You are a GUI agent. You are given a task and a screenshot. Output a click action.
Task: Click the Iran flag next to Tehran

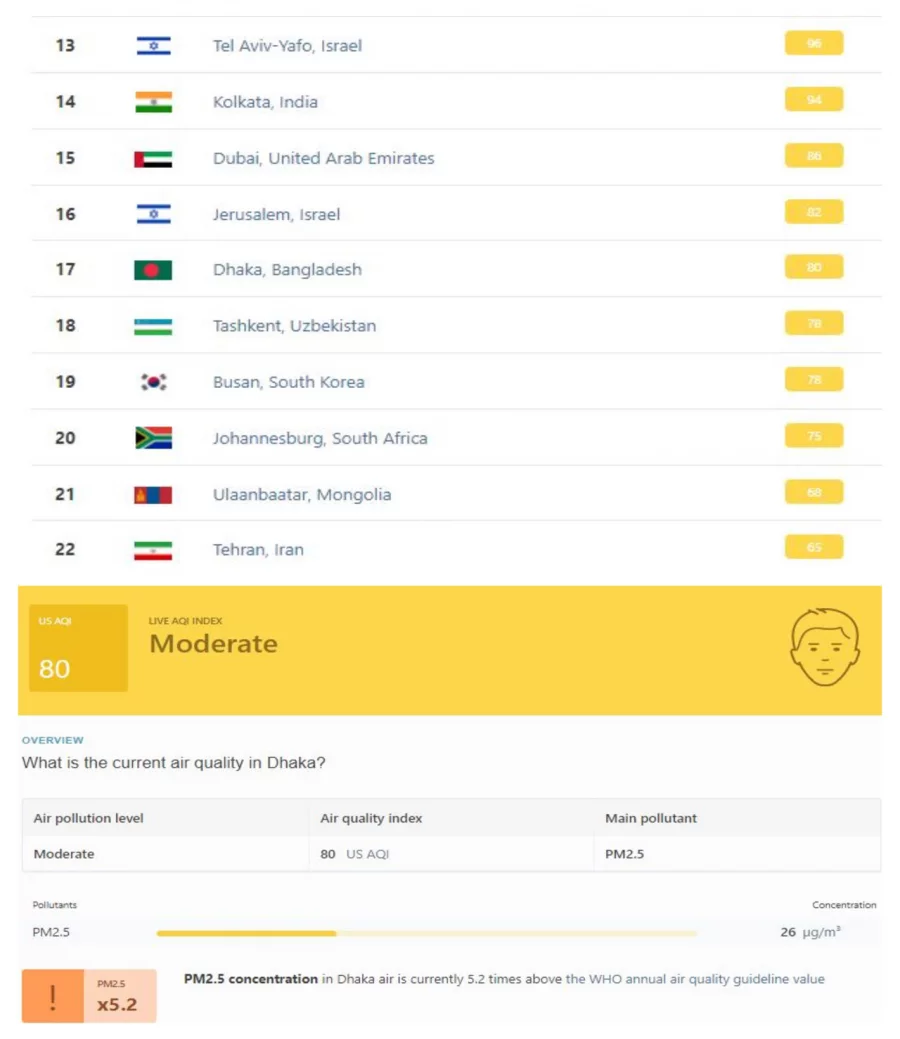tap(152, 549)
